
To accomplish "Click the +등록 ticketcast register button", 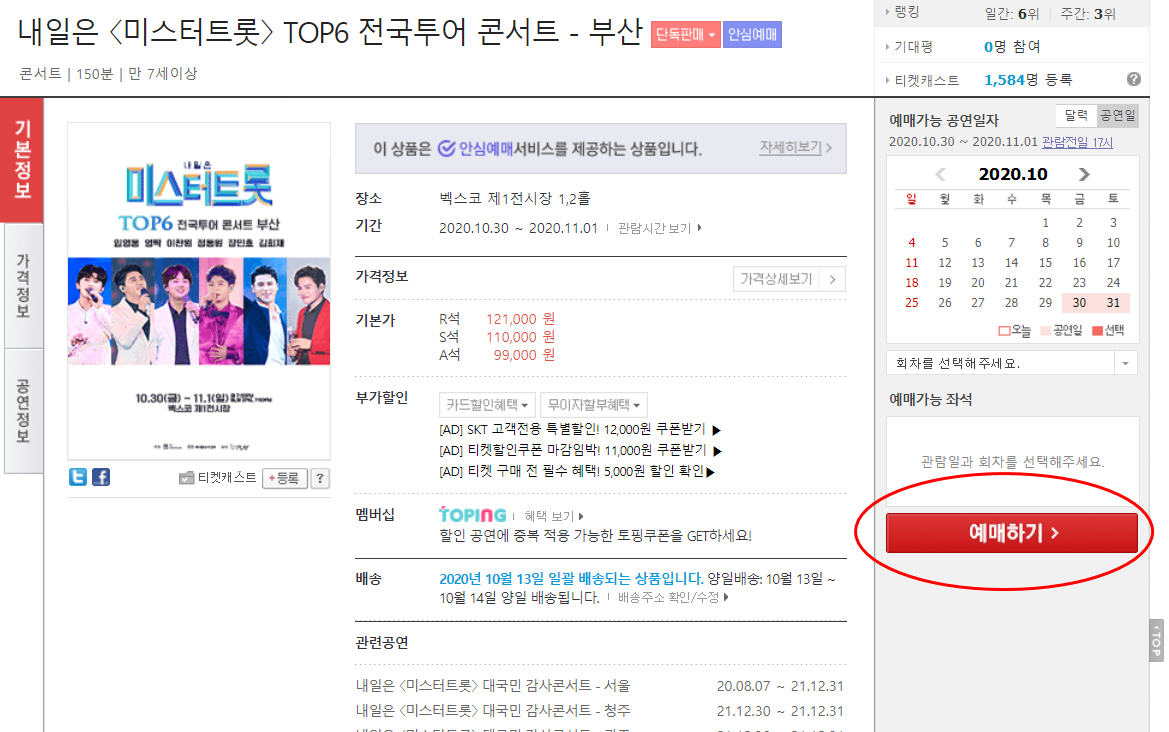I will [284, 479].
